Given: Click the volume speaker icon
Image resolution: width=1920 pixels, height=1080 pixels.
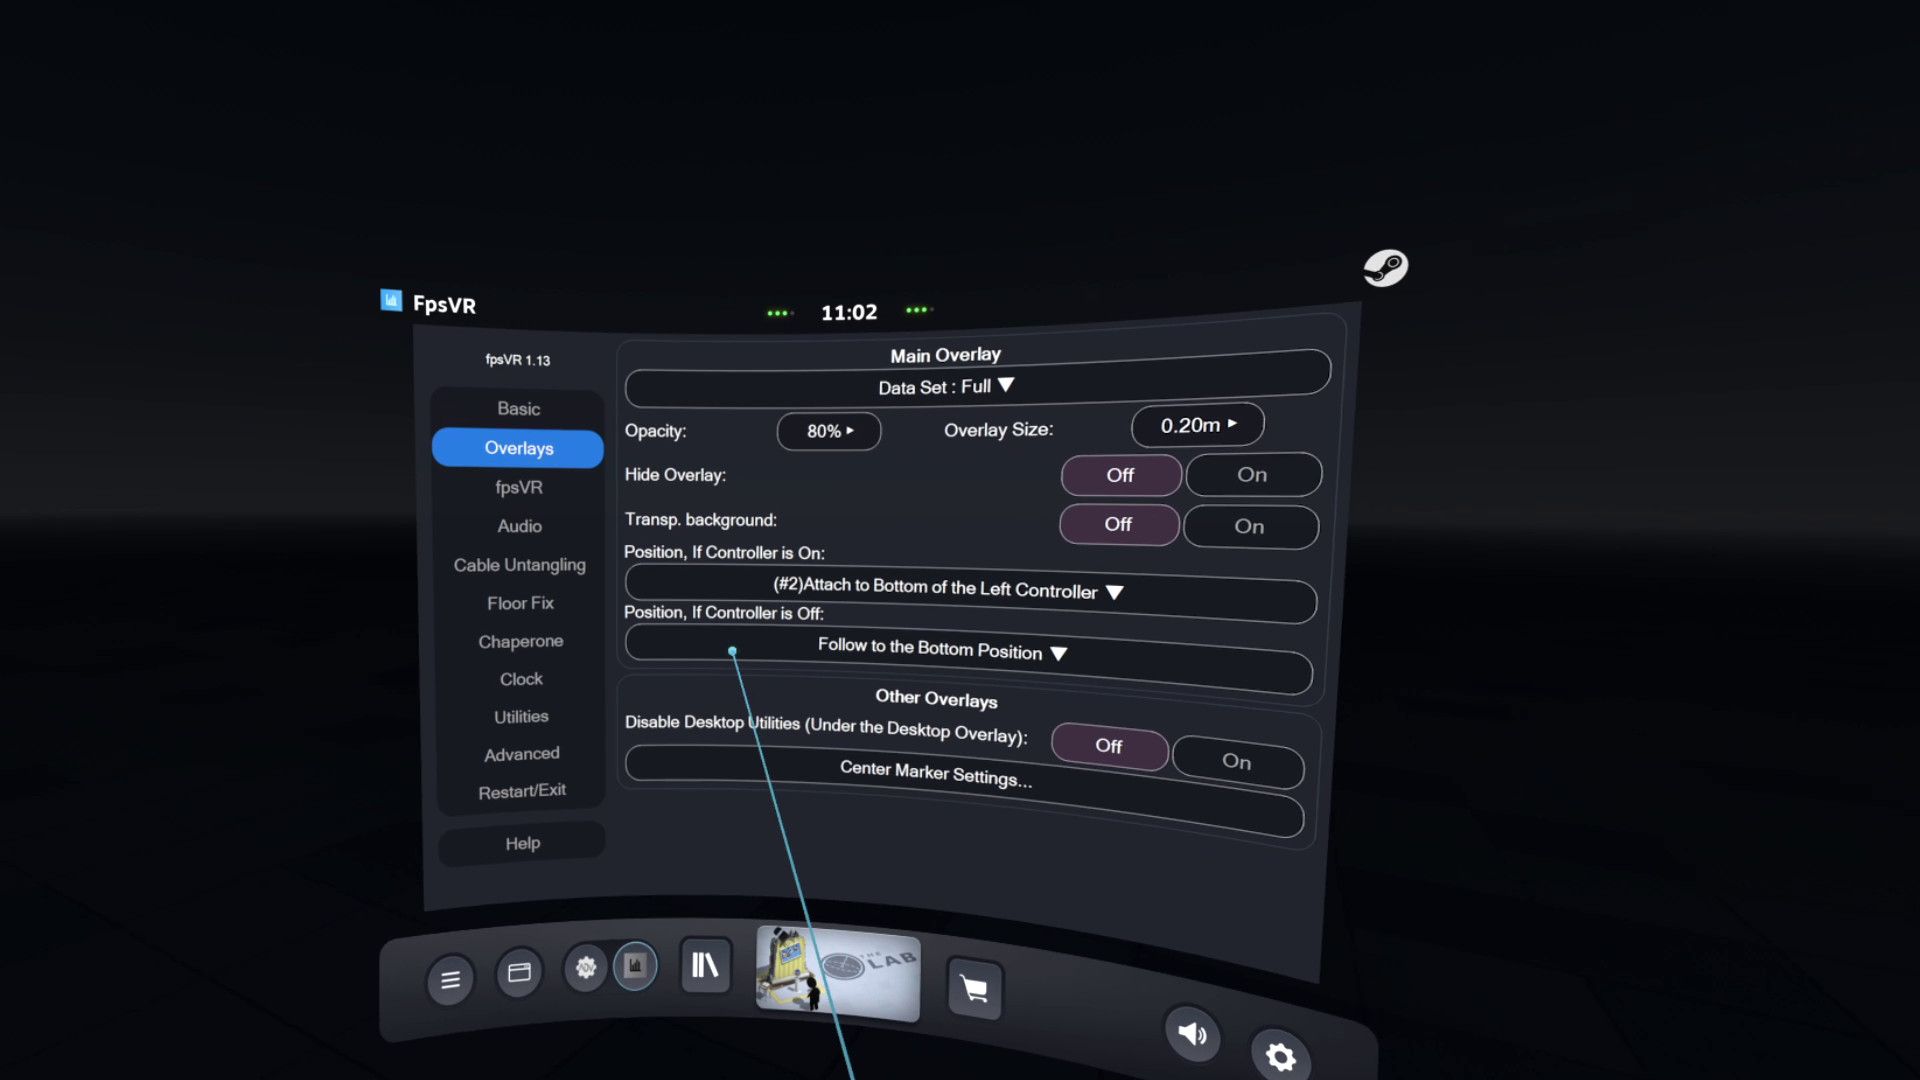Looking at the screenshot, I should (1193, 1035).
